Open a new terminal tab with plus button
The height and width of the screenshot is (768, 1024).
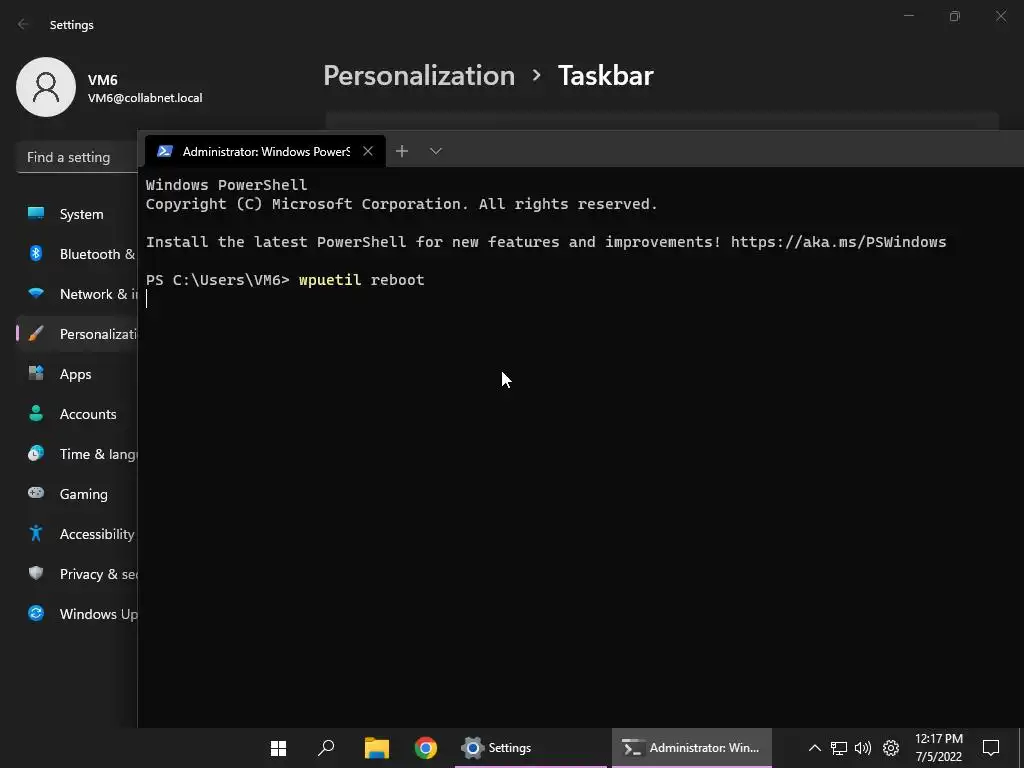click(x=402, y=151)
